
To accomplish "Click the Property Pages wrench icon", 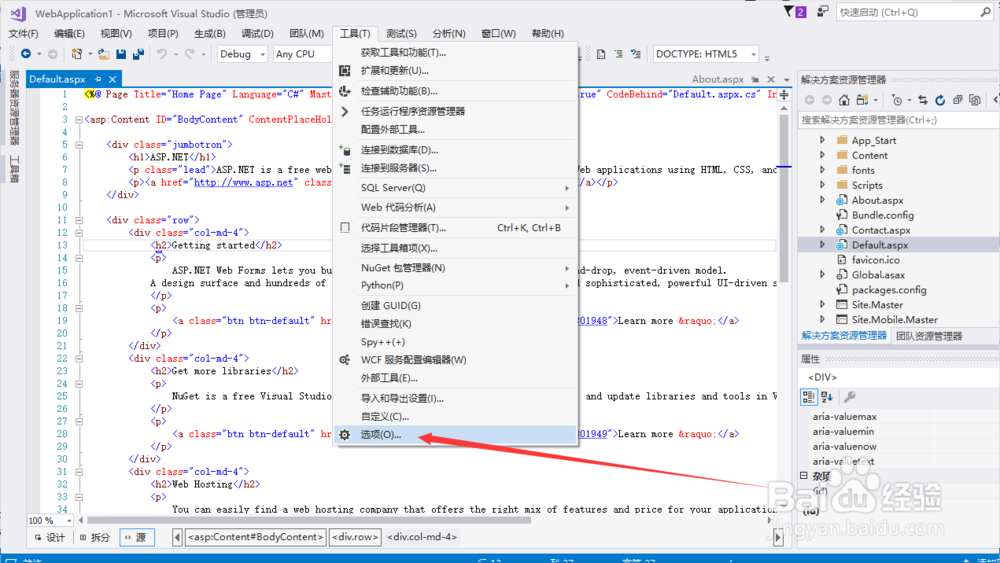I will (x=849, y=397).
